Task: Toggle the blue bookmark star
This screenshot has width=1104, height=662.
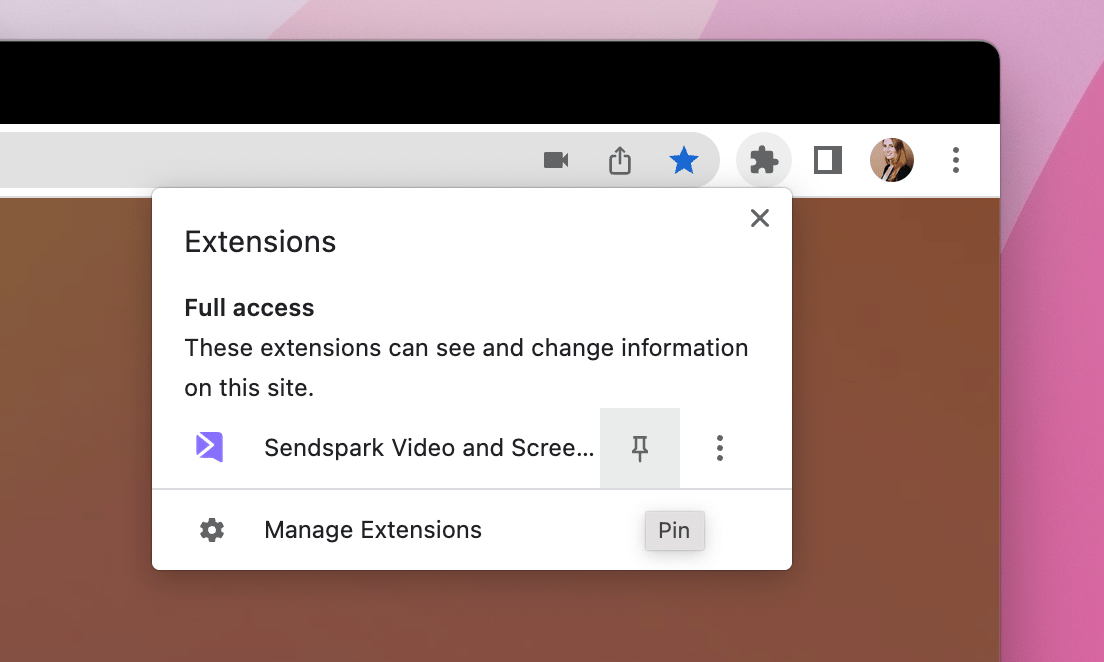Action: coord(683,161)
